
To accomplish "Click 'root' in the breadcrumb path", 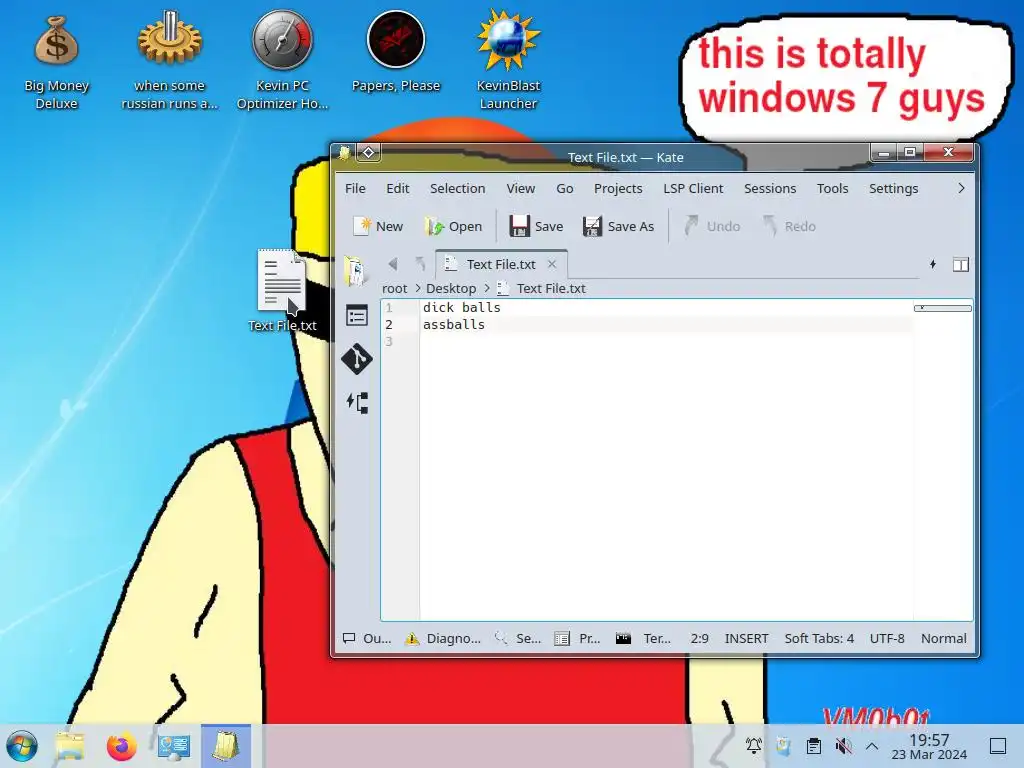I will pos(394,289).
